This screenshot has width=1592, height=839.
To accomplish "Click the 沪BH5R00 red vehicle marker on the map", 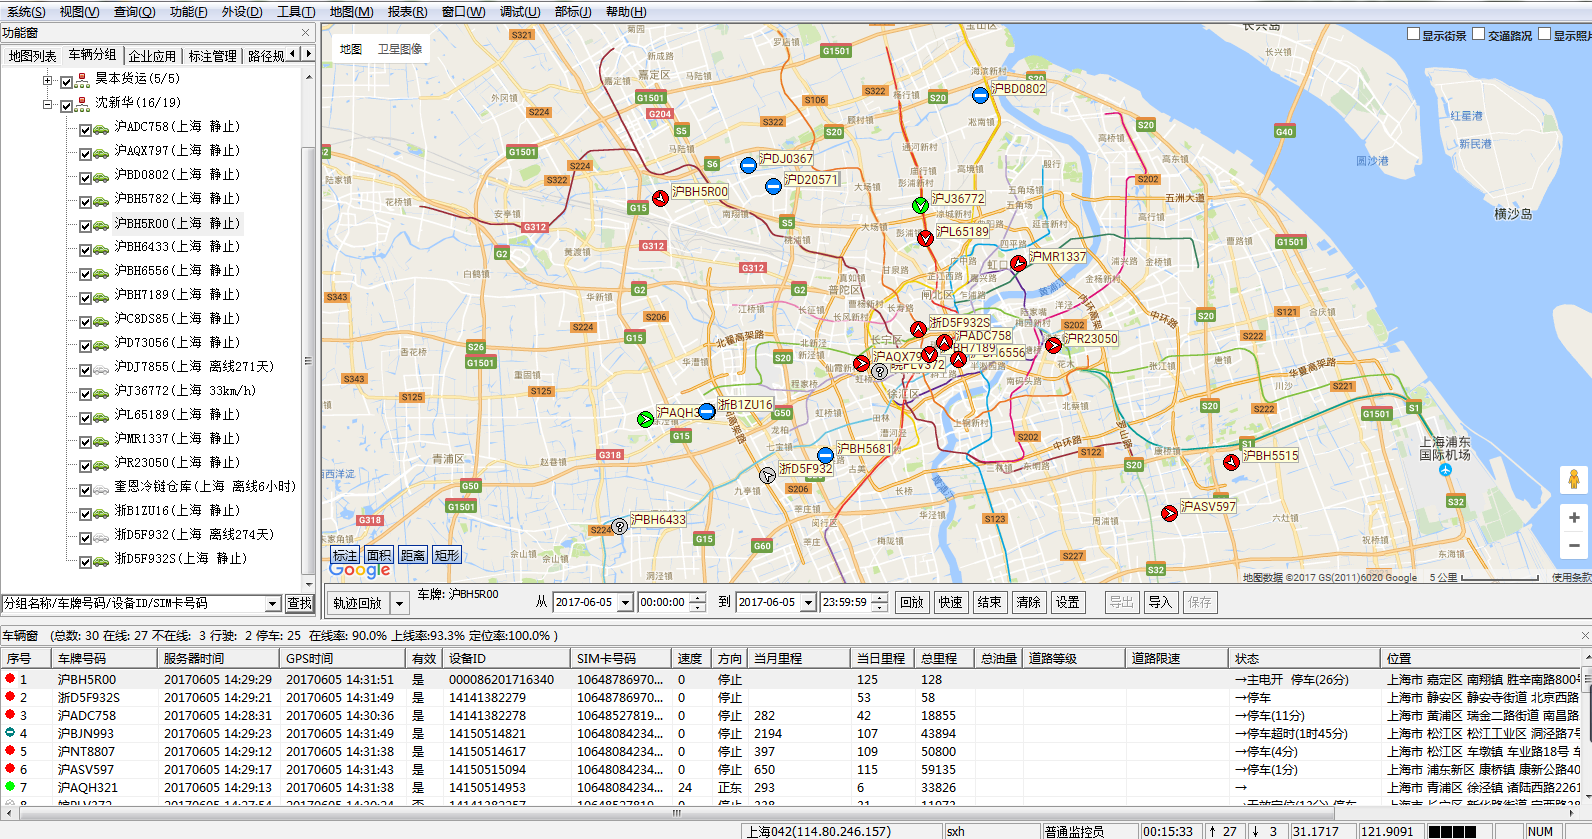I will pos(660,198).
